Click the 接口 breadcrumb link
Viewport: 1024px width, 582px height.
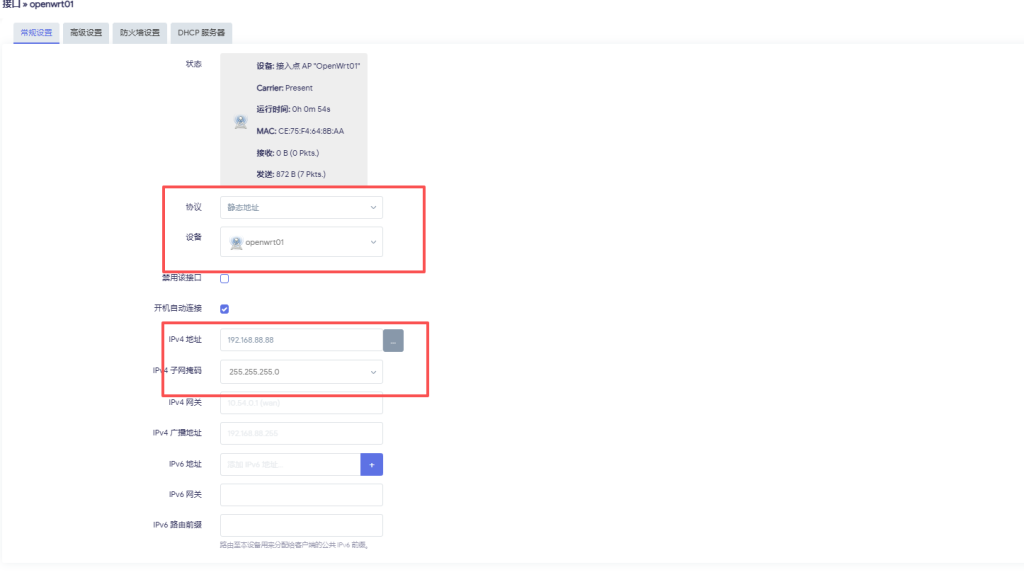coord(10,4)
